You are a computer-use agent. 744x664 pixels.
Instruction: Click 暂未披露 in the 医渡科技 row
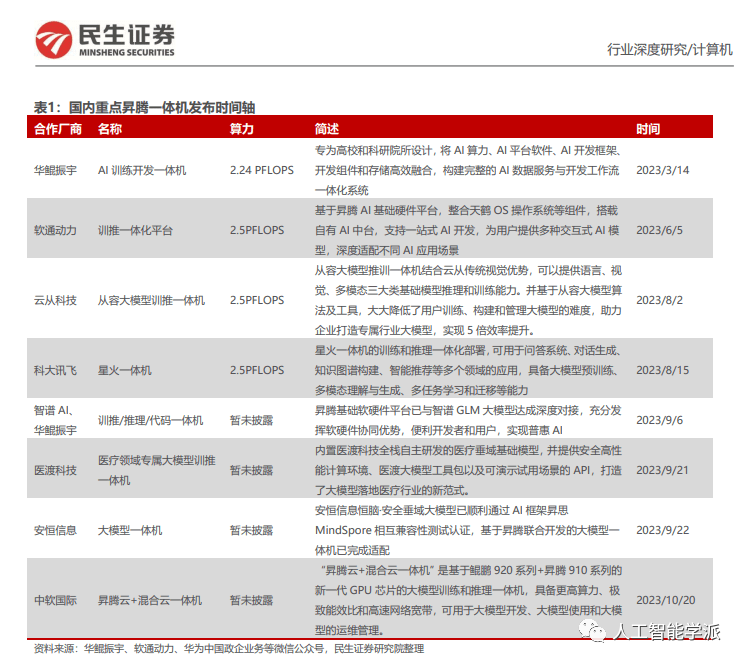click(x=251, y=470)
